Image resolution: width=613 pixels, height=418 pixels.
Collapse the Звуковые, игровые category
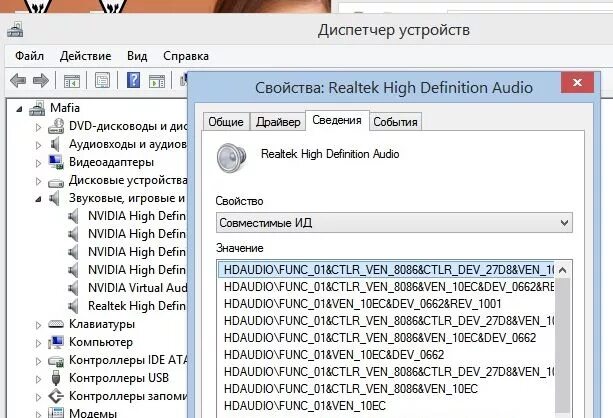[38, 199]
